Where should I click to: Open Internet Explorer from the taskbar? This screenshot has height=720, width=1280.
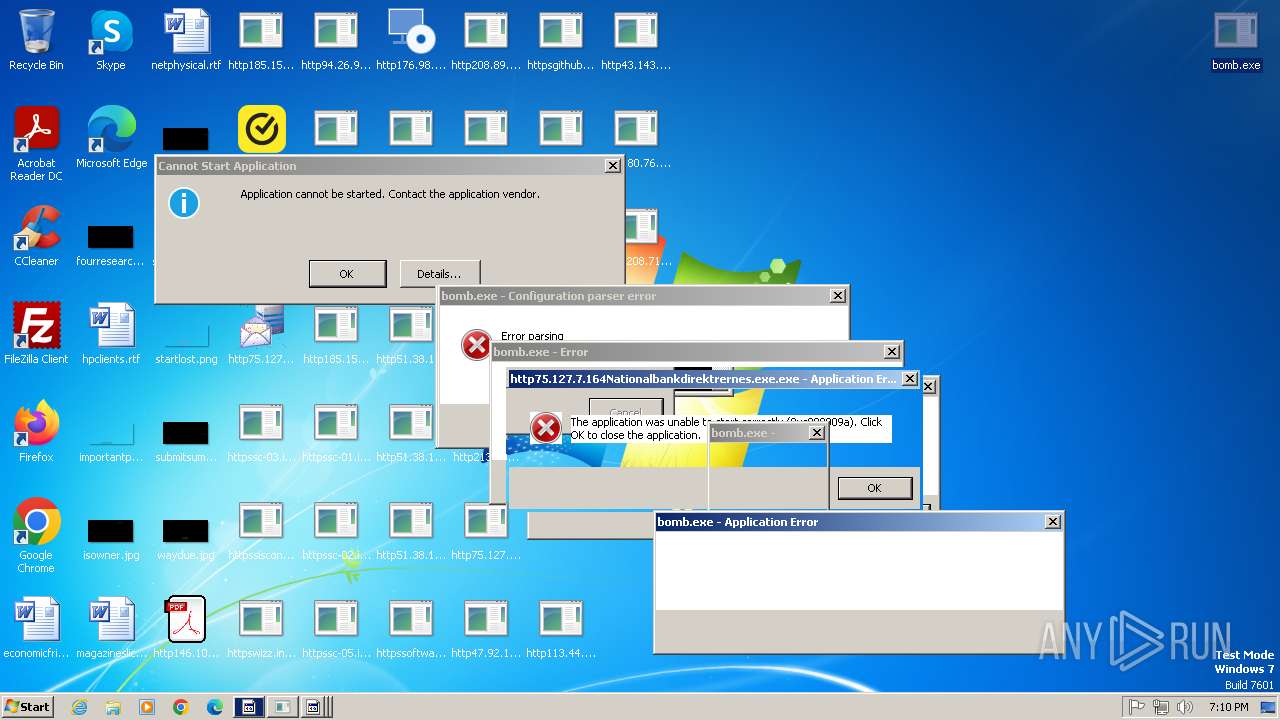tap(79, 707)
